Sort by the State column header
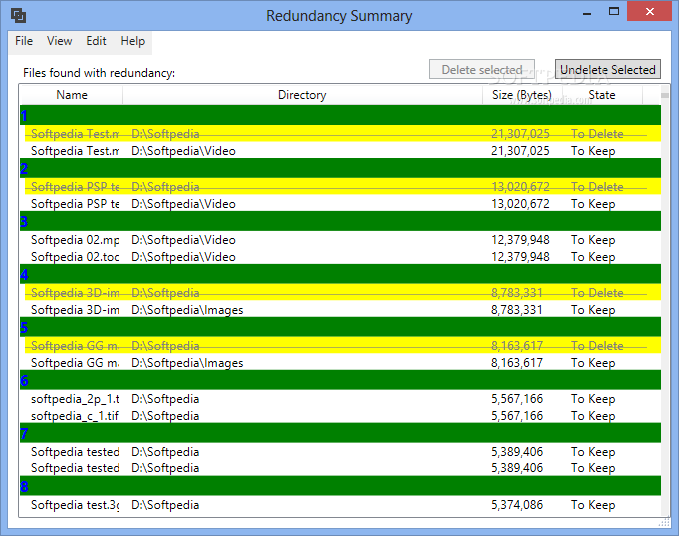679x536 pixels. click(602, 95)
